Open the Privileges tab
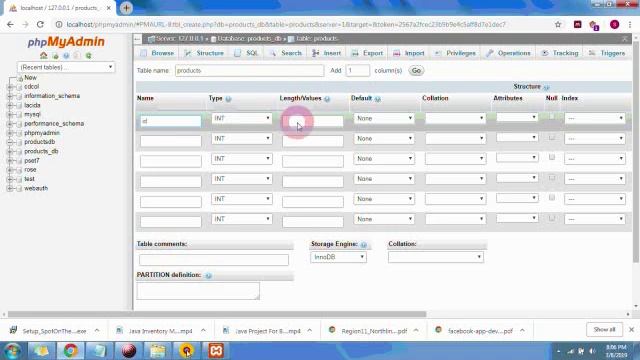This screenshot has width=640, height=360. tap(455, 53)
